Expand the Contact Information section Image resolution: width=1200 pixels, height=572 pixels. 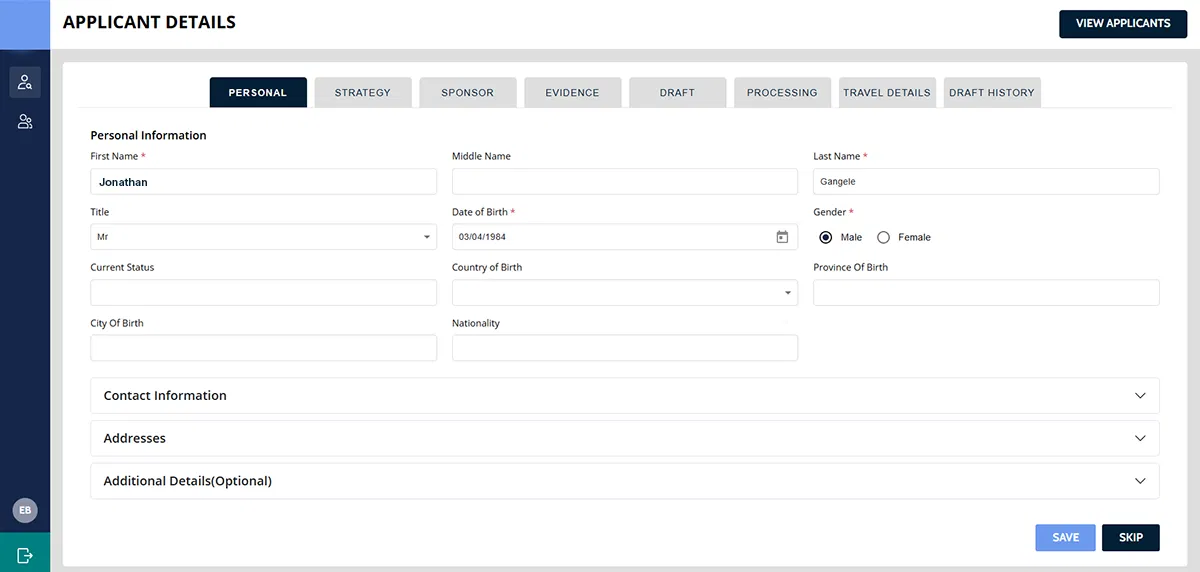625,396
